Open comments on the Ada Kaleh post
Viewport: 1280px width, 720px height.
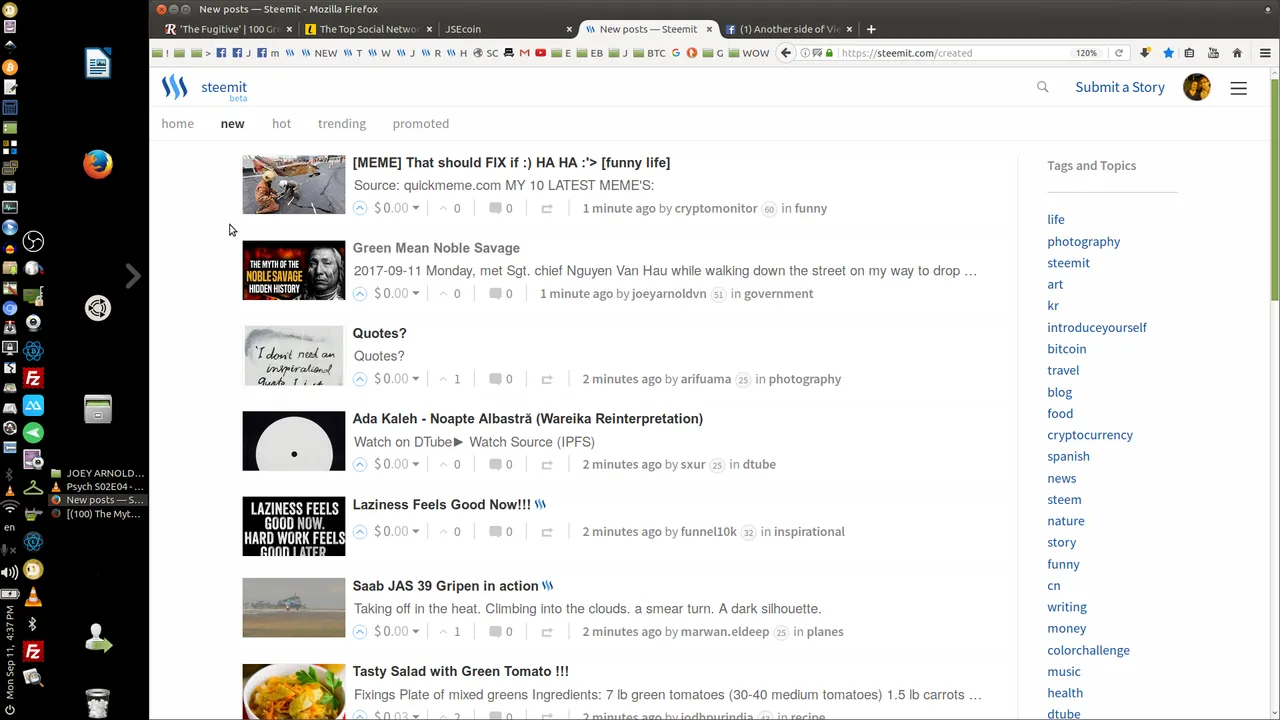(500, 464)
